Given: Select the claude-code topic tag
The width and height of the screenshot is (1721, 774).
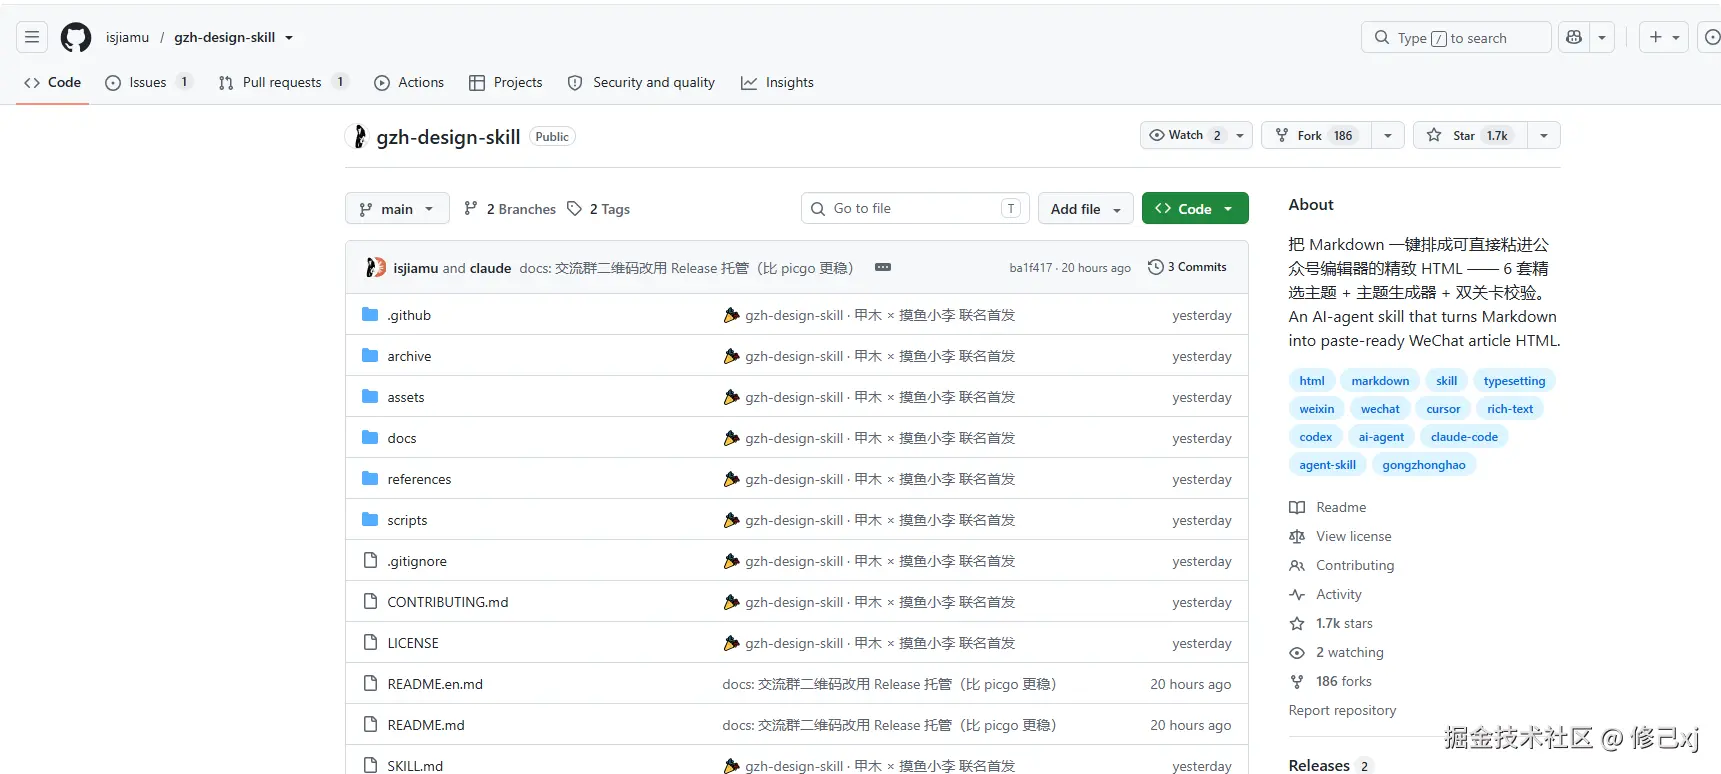Looking at the screenshot, I should tap(1464, 437).
